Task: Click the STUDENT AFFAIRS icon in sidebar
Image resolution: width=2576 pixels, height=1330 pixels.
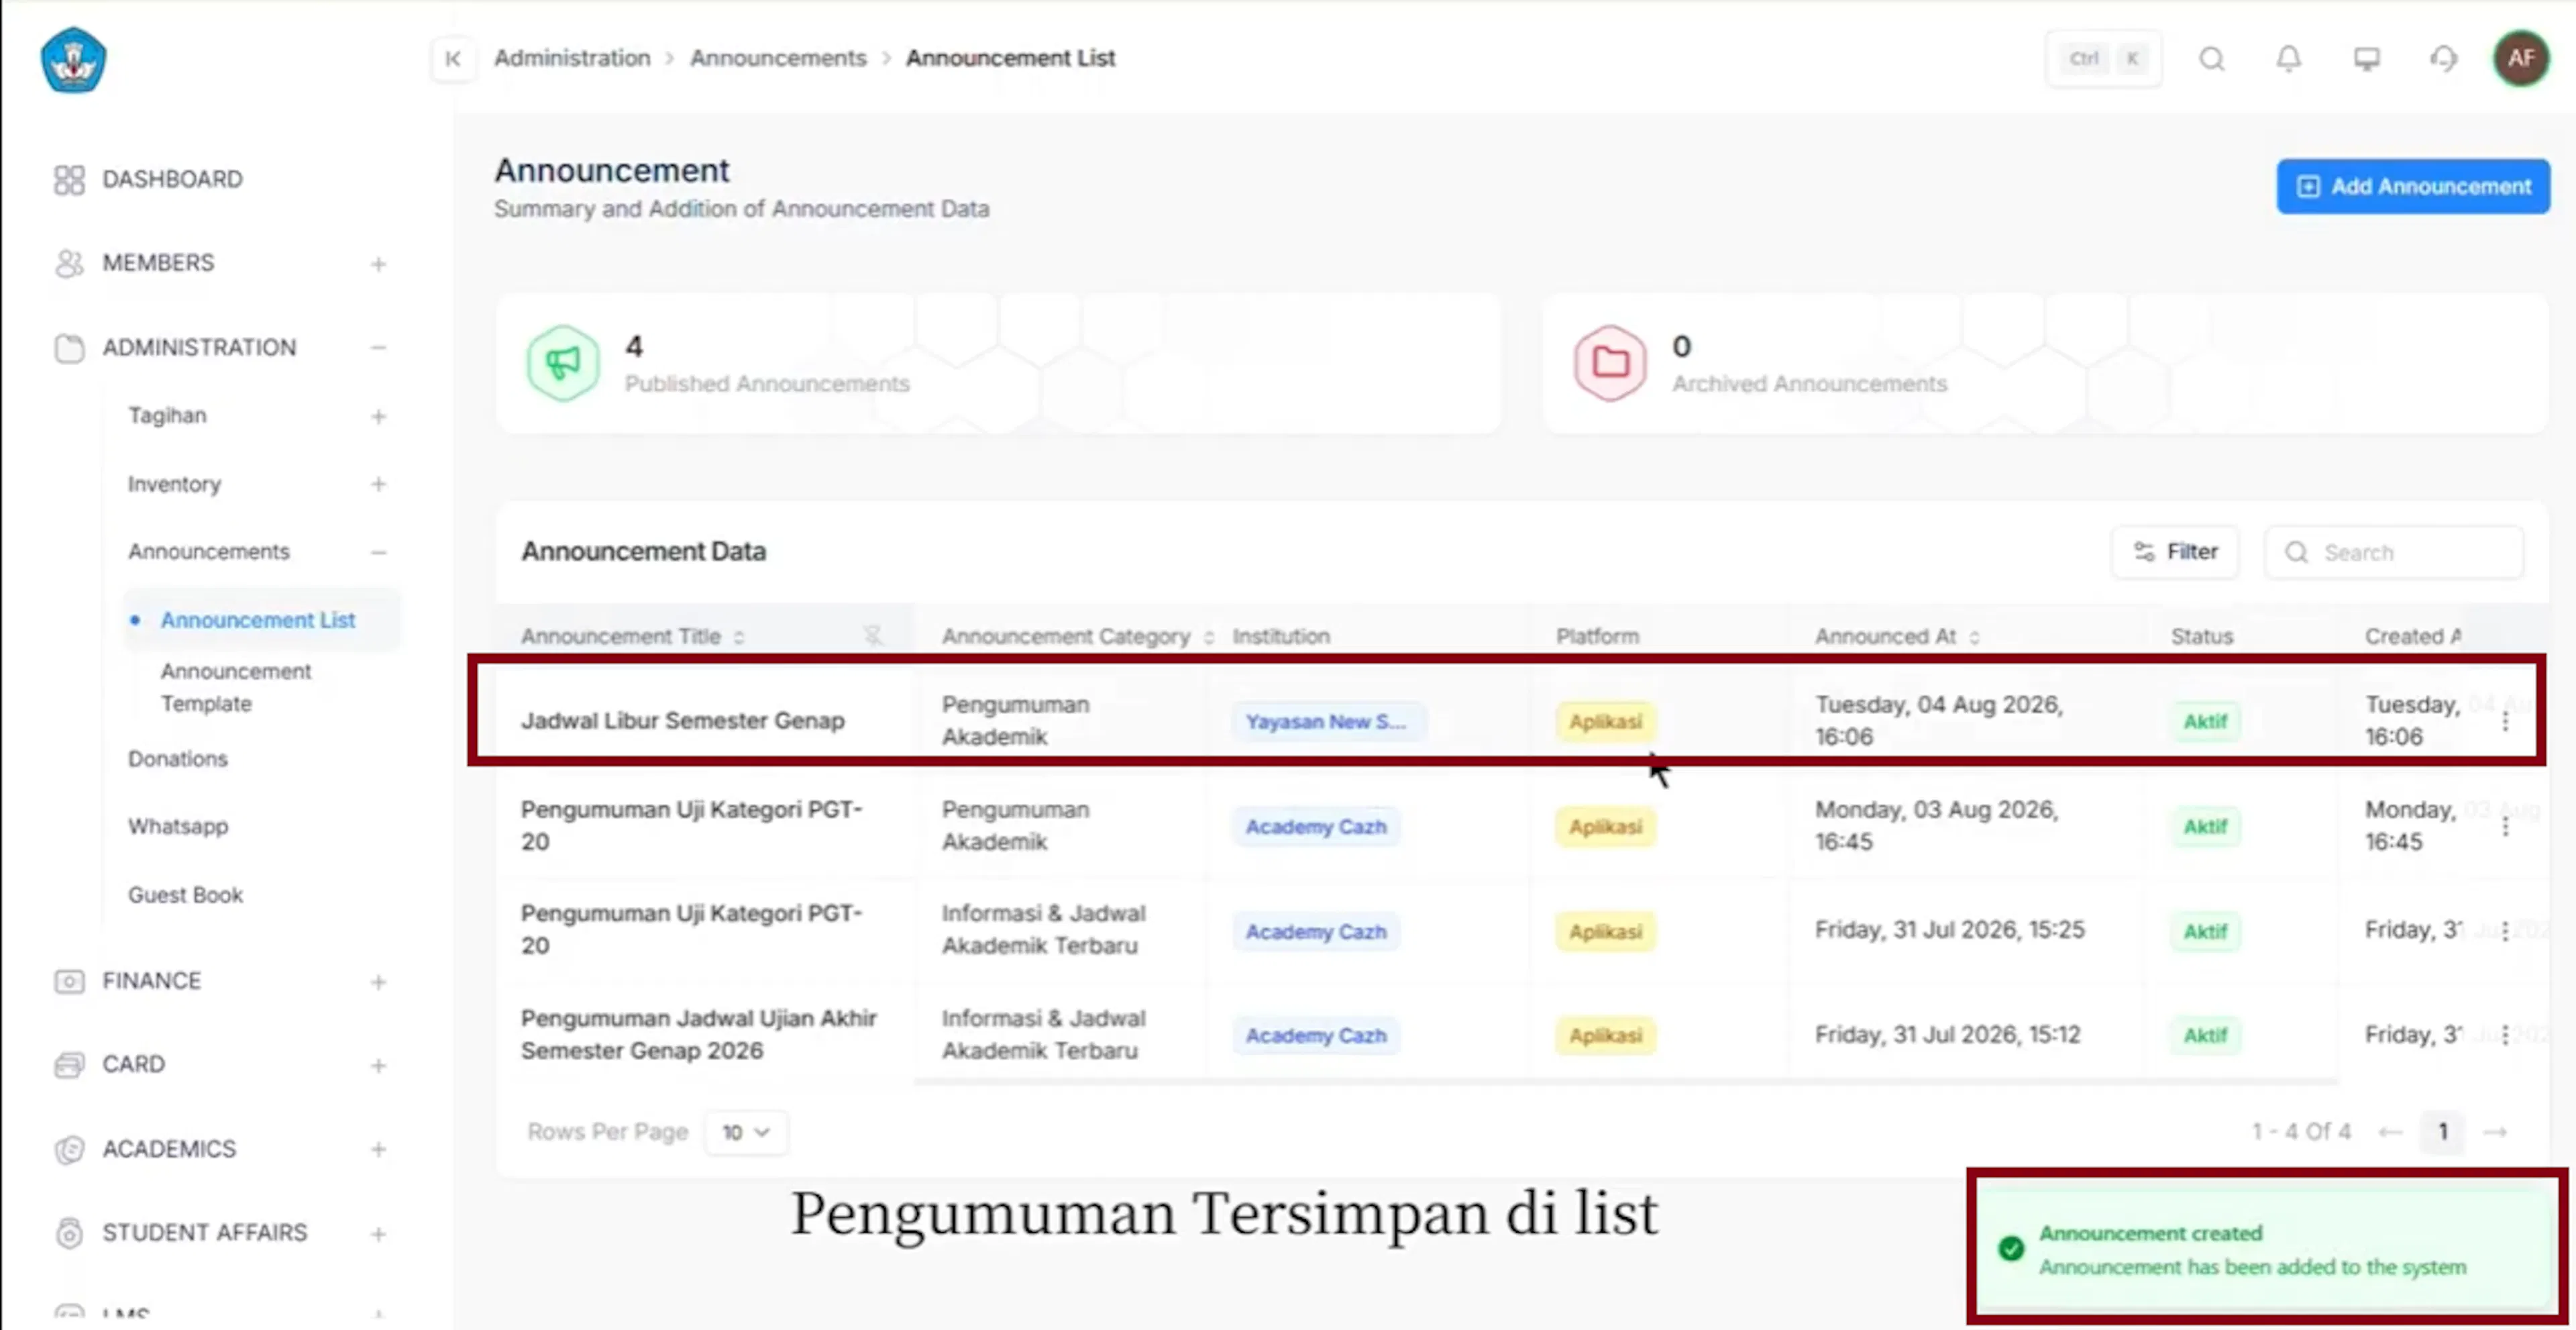Action: point(69,1234)
